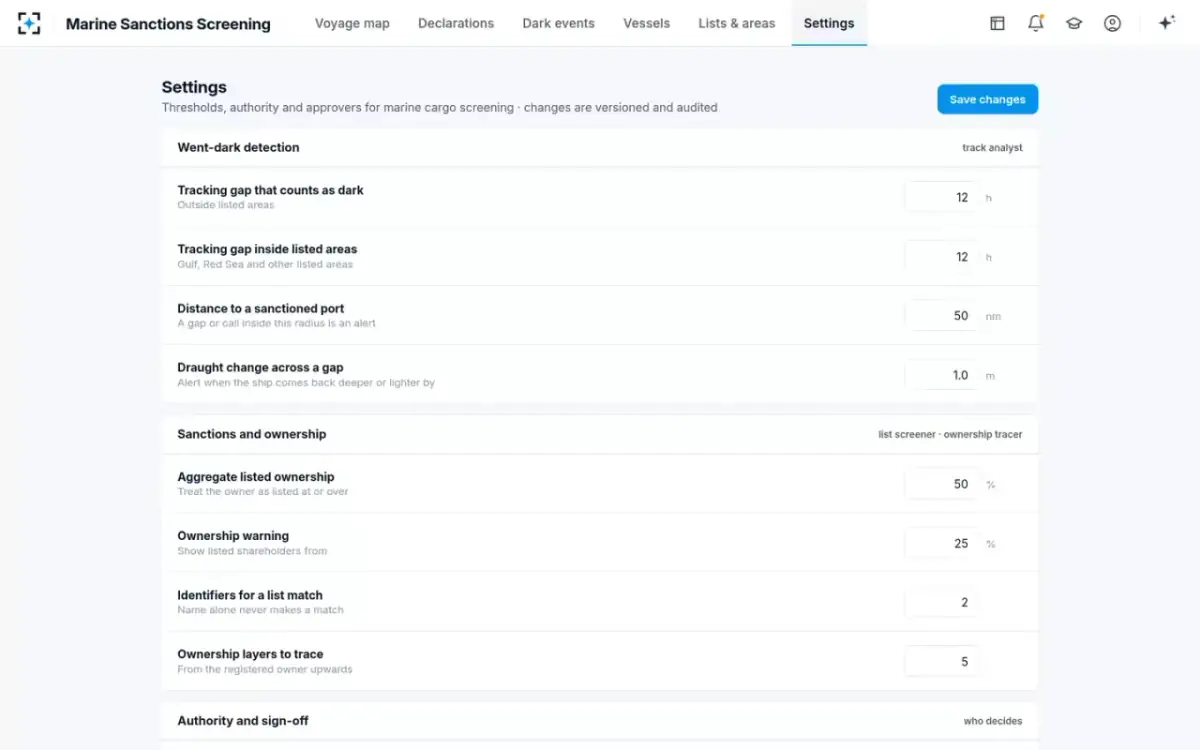
Task: Edit the Tracking gap that counts as dark value
Action: pyautogui.click(x=941, y=197)
